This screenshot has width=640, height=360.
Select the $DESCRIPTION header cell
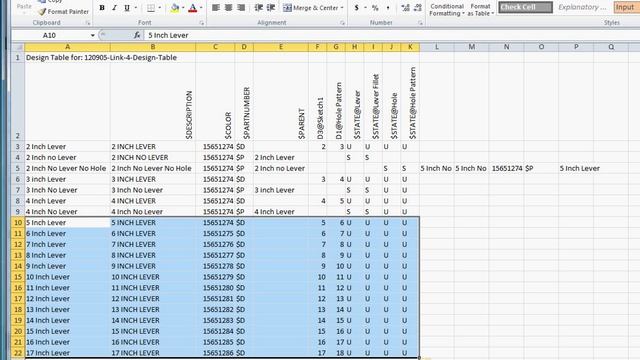153,102
